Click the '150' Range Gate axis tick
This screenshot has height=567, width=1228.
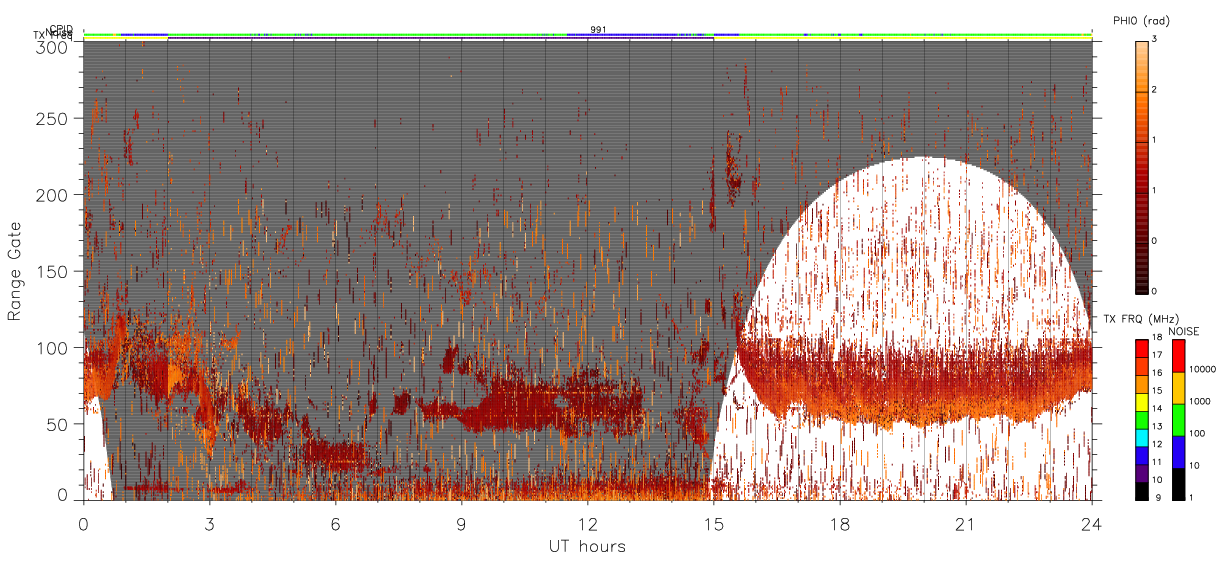(x=51, y=270)
